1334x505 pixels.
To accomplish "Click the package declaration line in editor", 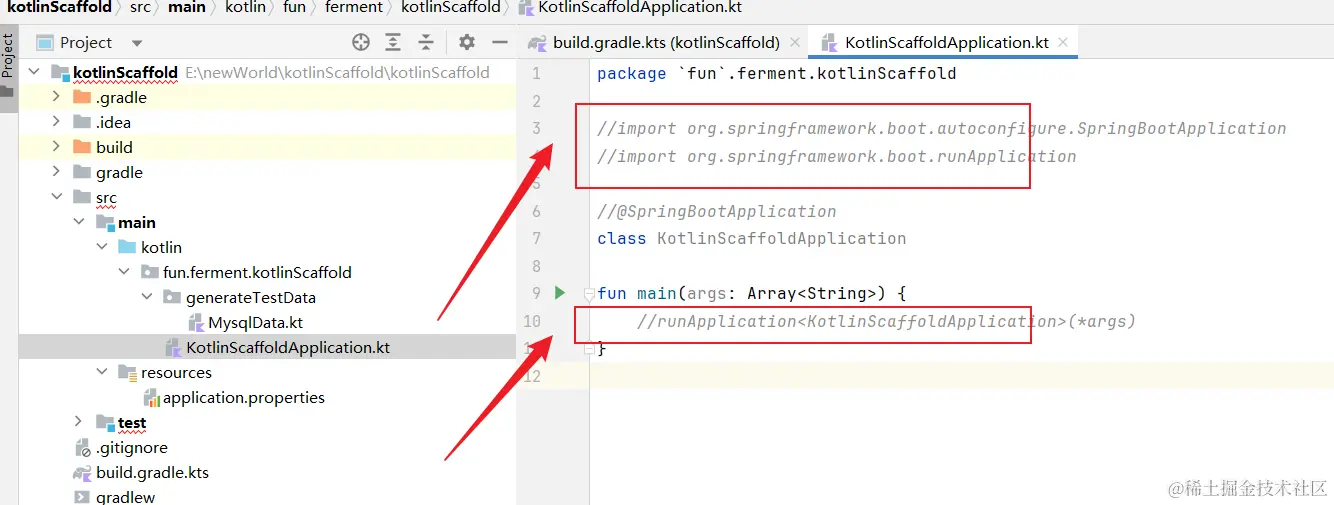I will coord(777,73).
